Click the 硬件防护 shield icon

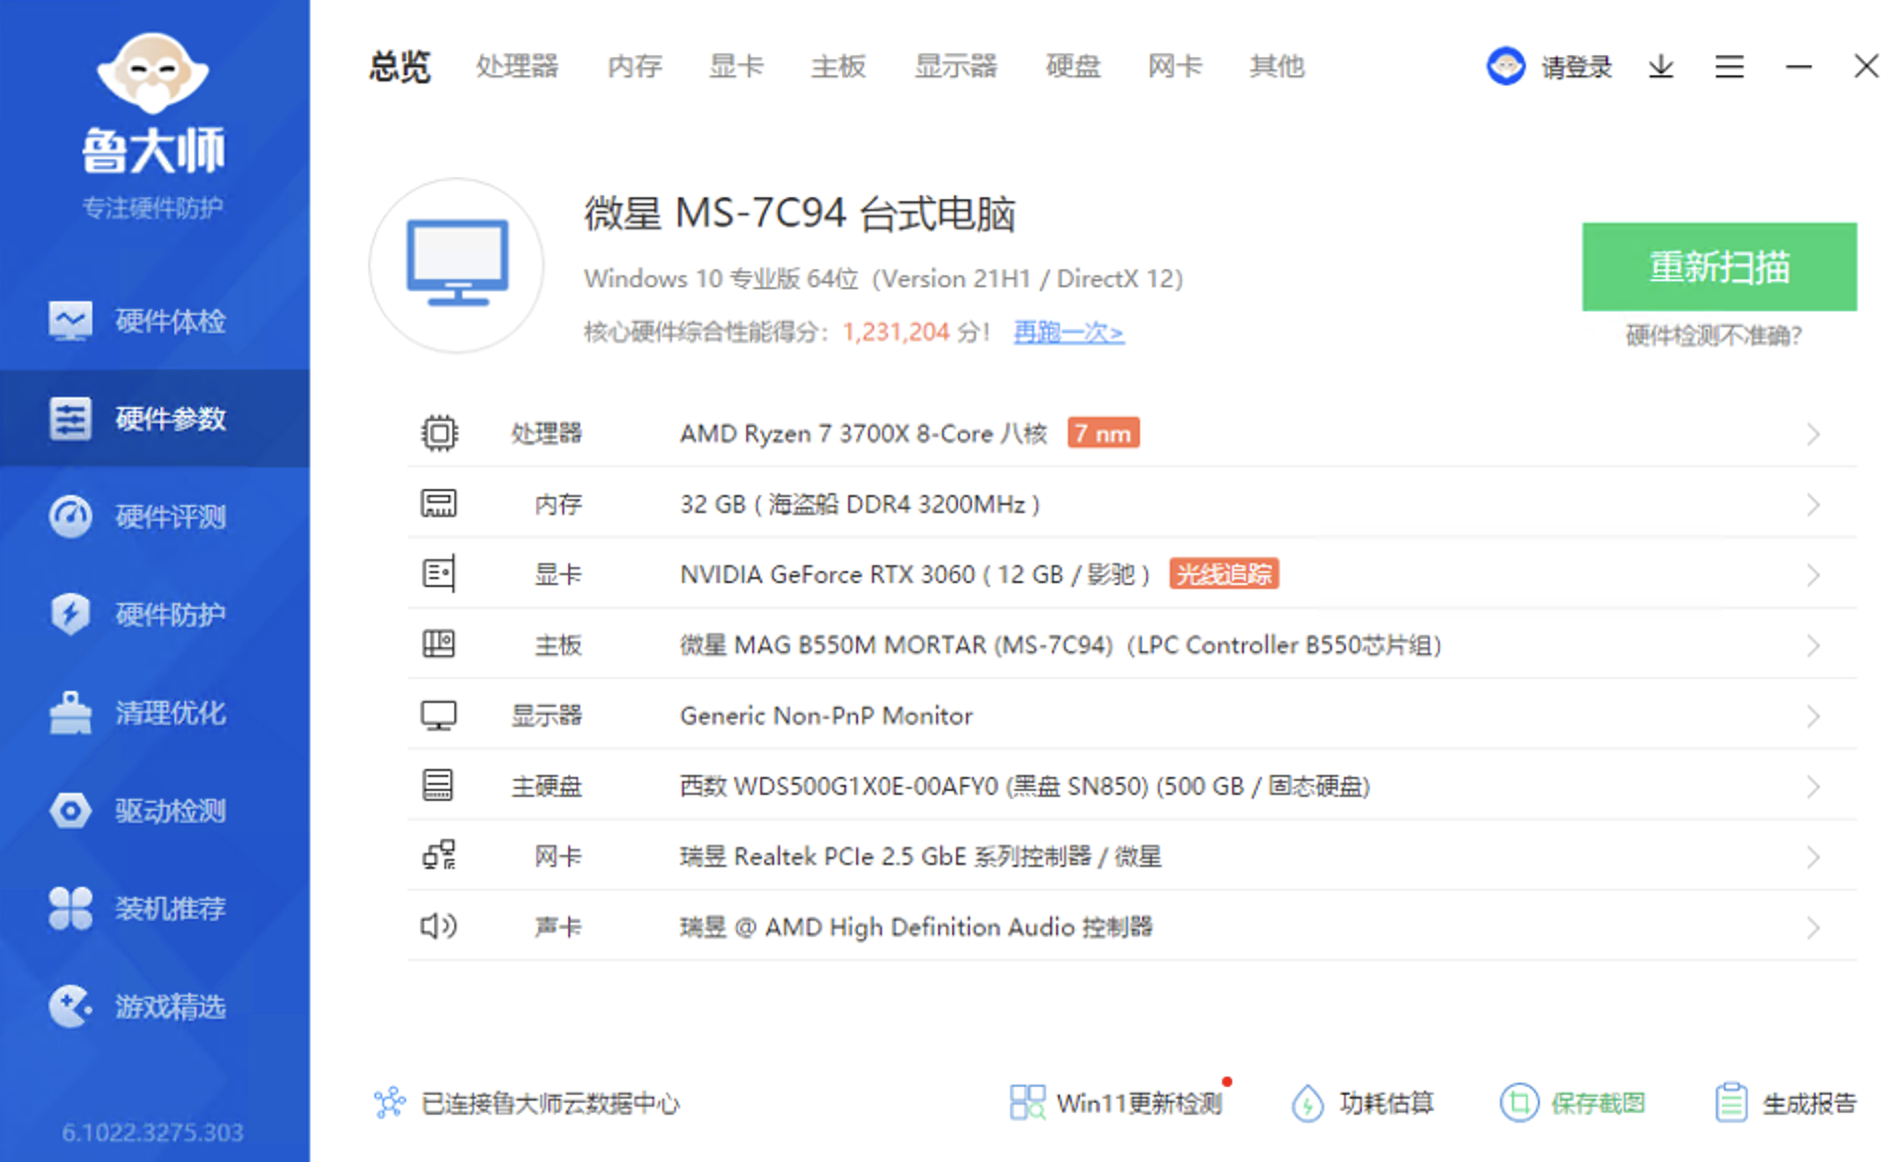[70, 614]
